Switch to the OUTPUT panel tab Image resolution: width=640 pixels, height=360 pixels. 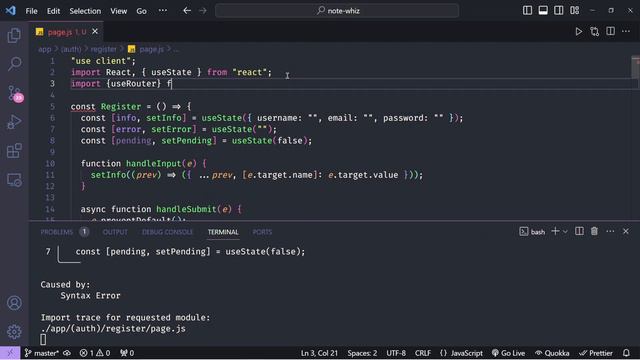tap(115, 232)
